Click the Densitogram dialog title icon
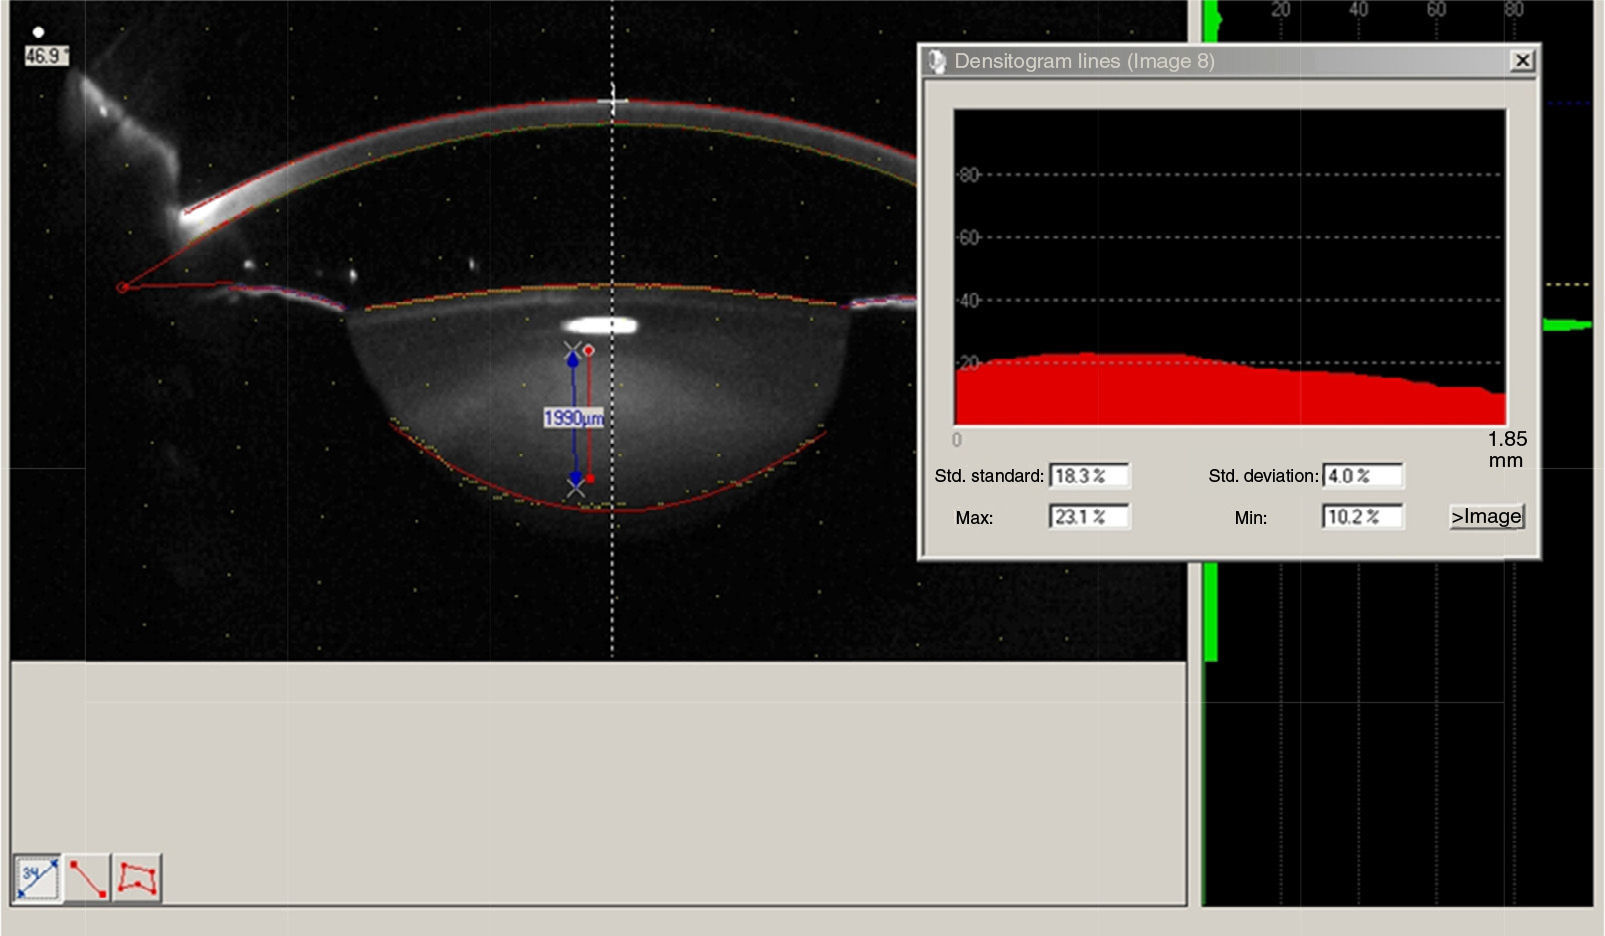 tap(937, 61)
